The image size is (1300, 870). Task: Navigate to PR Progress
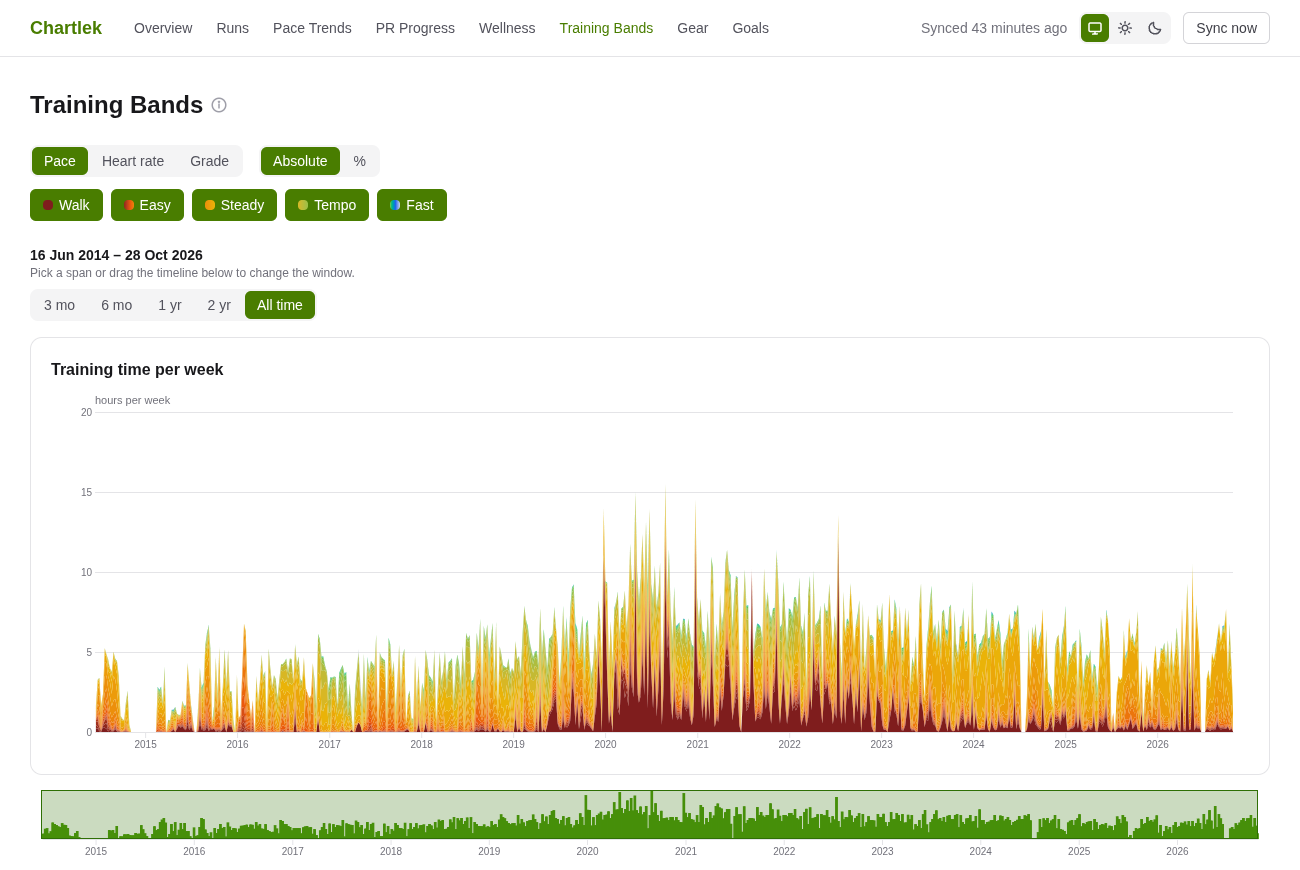pos(415,28)
